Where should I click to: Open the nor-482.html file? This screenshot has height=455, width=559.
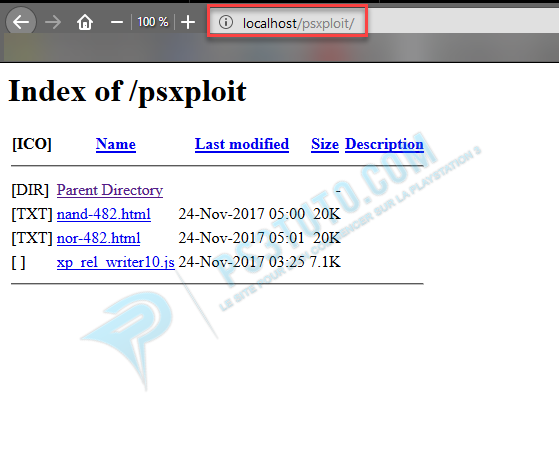point(98,238)
